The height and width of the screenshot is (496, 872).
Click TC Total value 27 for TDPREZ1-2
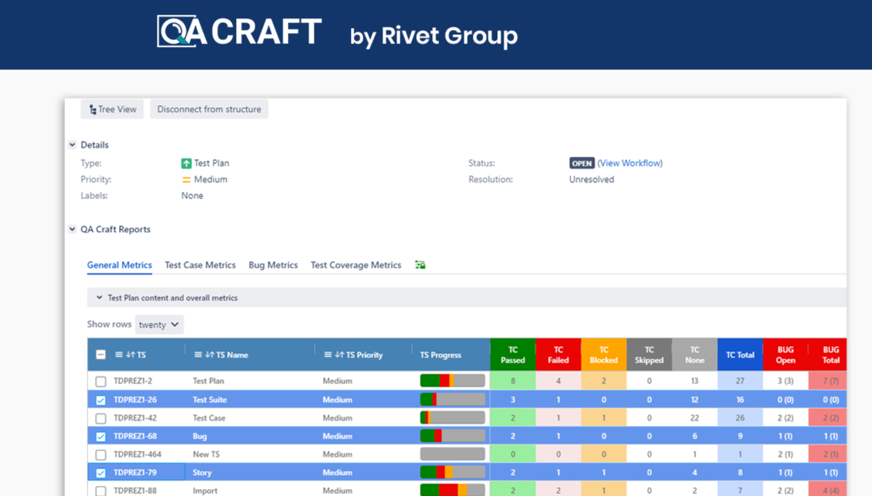click(x=740, y=381)
